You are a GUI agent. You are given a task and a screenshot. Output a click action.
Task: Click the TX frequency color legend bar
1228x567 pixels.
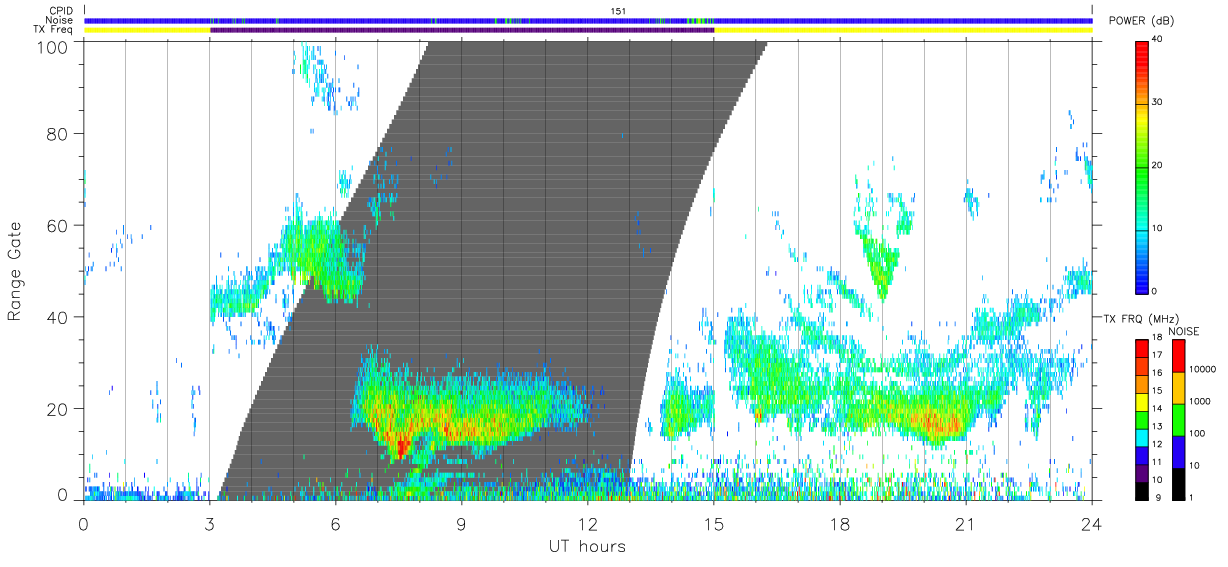click(1142, 419)
